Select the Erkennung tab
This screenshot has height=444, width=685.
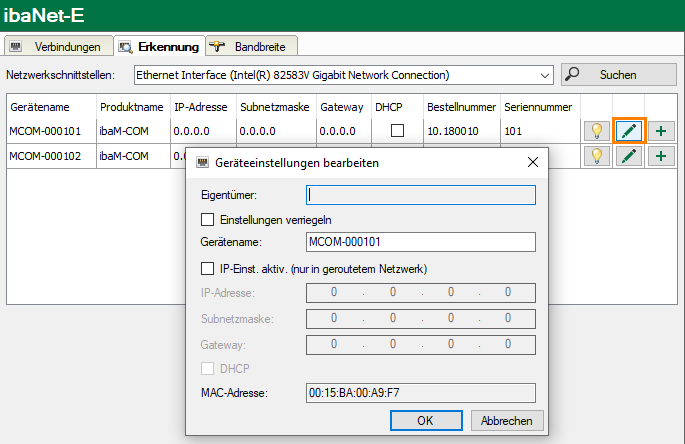pyautogui.click(x=159, y=47)
